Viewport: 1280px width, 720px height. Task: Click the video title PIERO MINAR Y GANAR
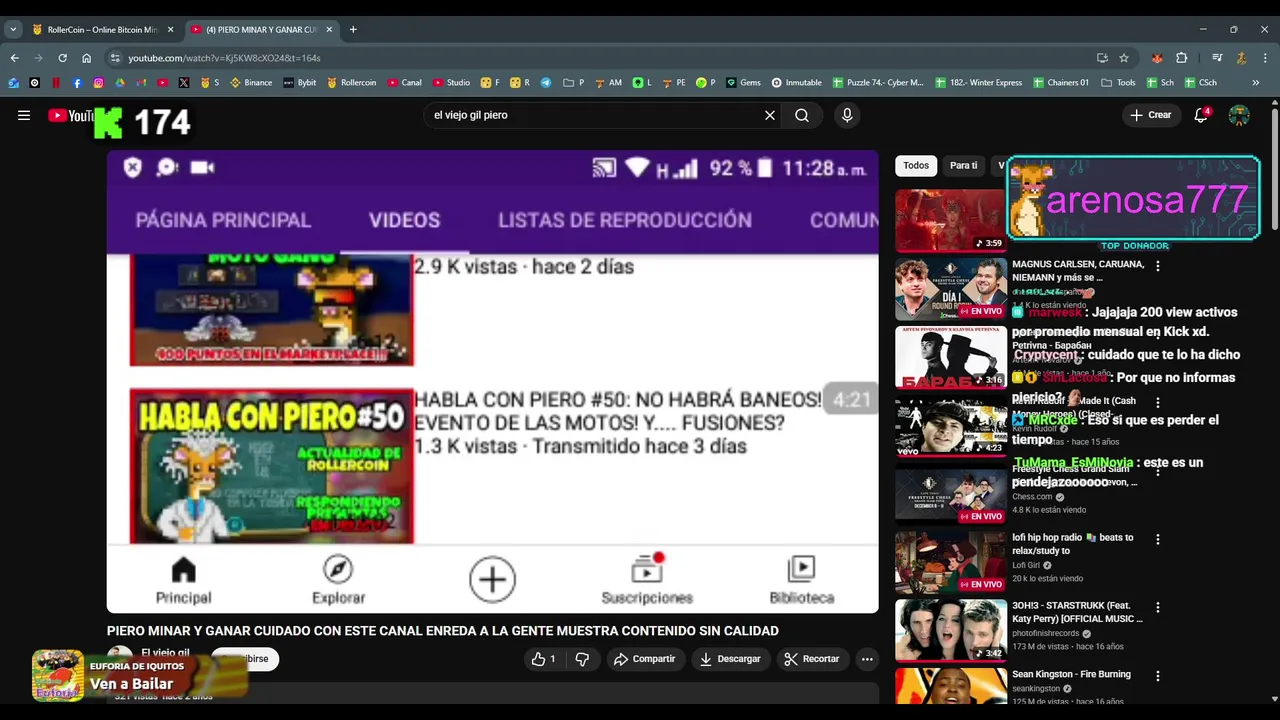[443, 631]
